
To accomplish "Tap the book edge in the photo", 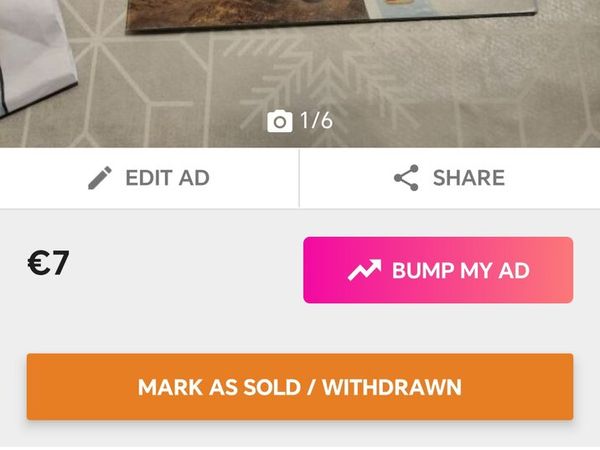I will point(329,21).
